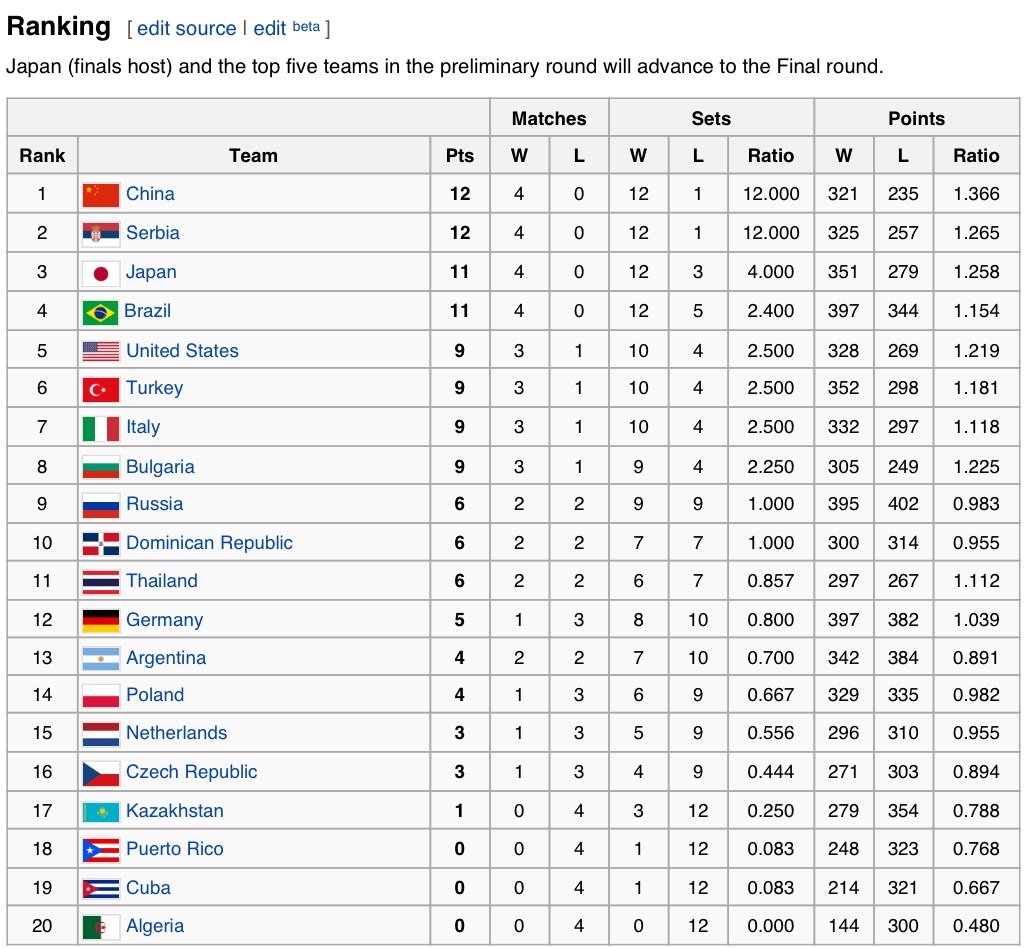Click the Algeria team link

155,926
